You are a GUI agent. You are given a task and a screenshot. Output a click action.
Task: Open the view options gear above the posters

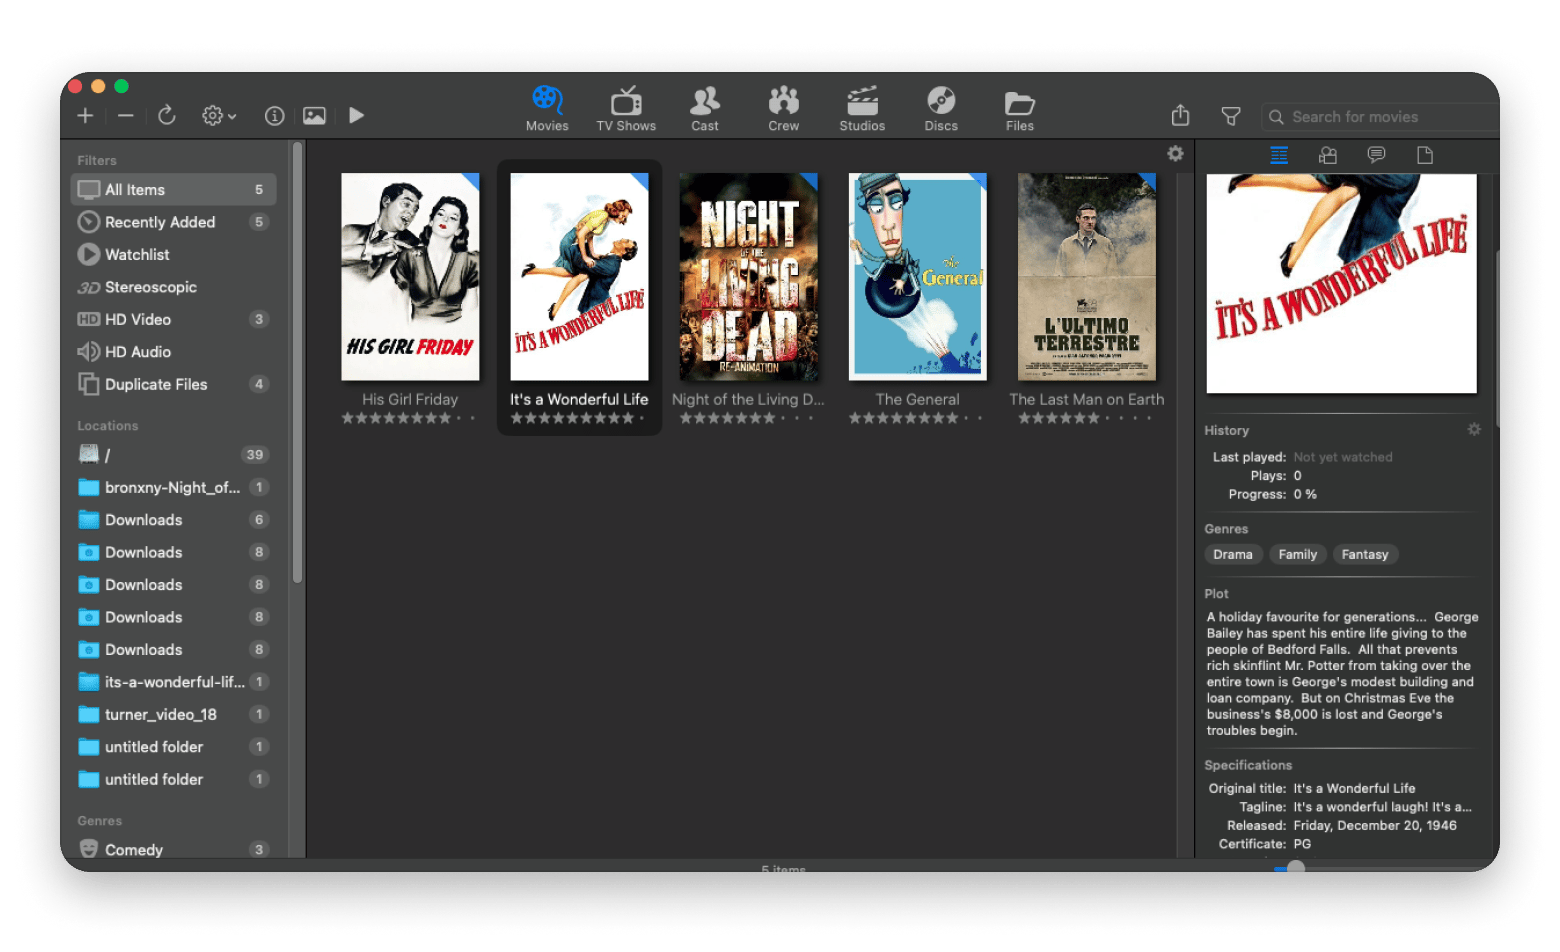pos(1175,153)
